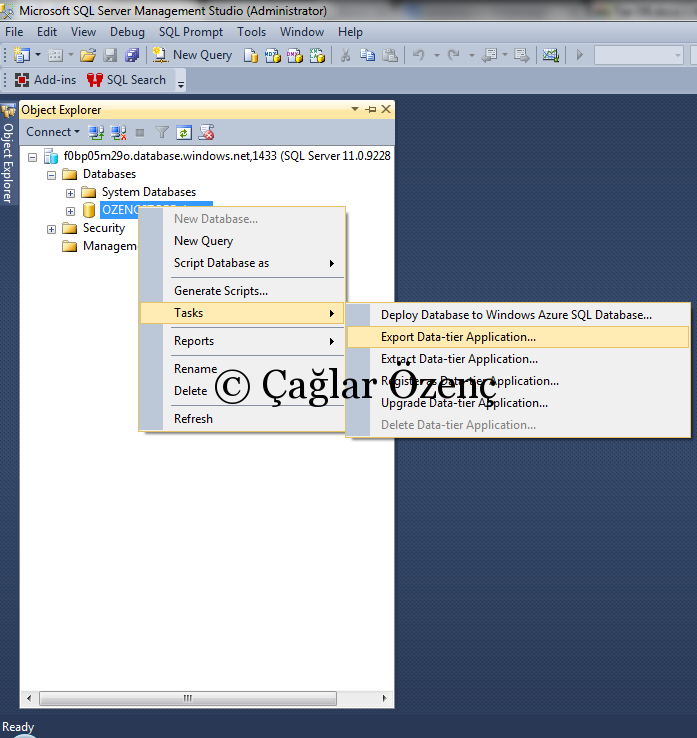Image resolution: width=697 pixels, height=738 pixels.
Task: Open the SQL Prompt toolbar options arrow
Action: (x=181, y=84)
